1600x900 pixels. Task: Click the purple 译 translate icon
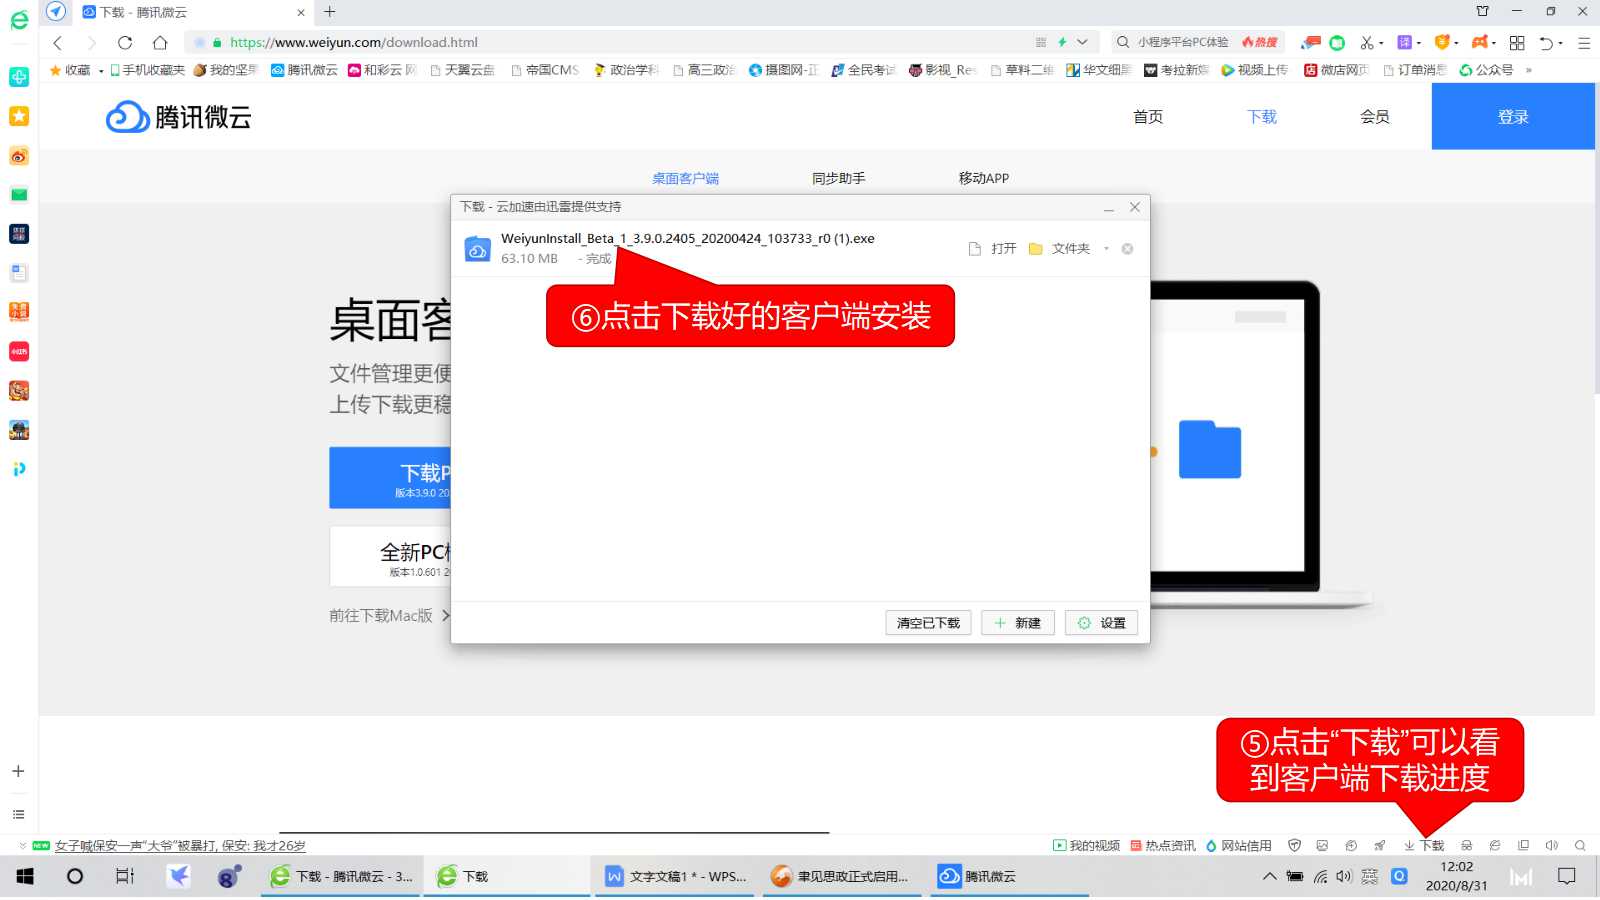point(1404,42)
